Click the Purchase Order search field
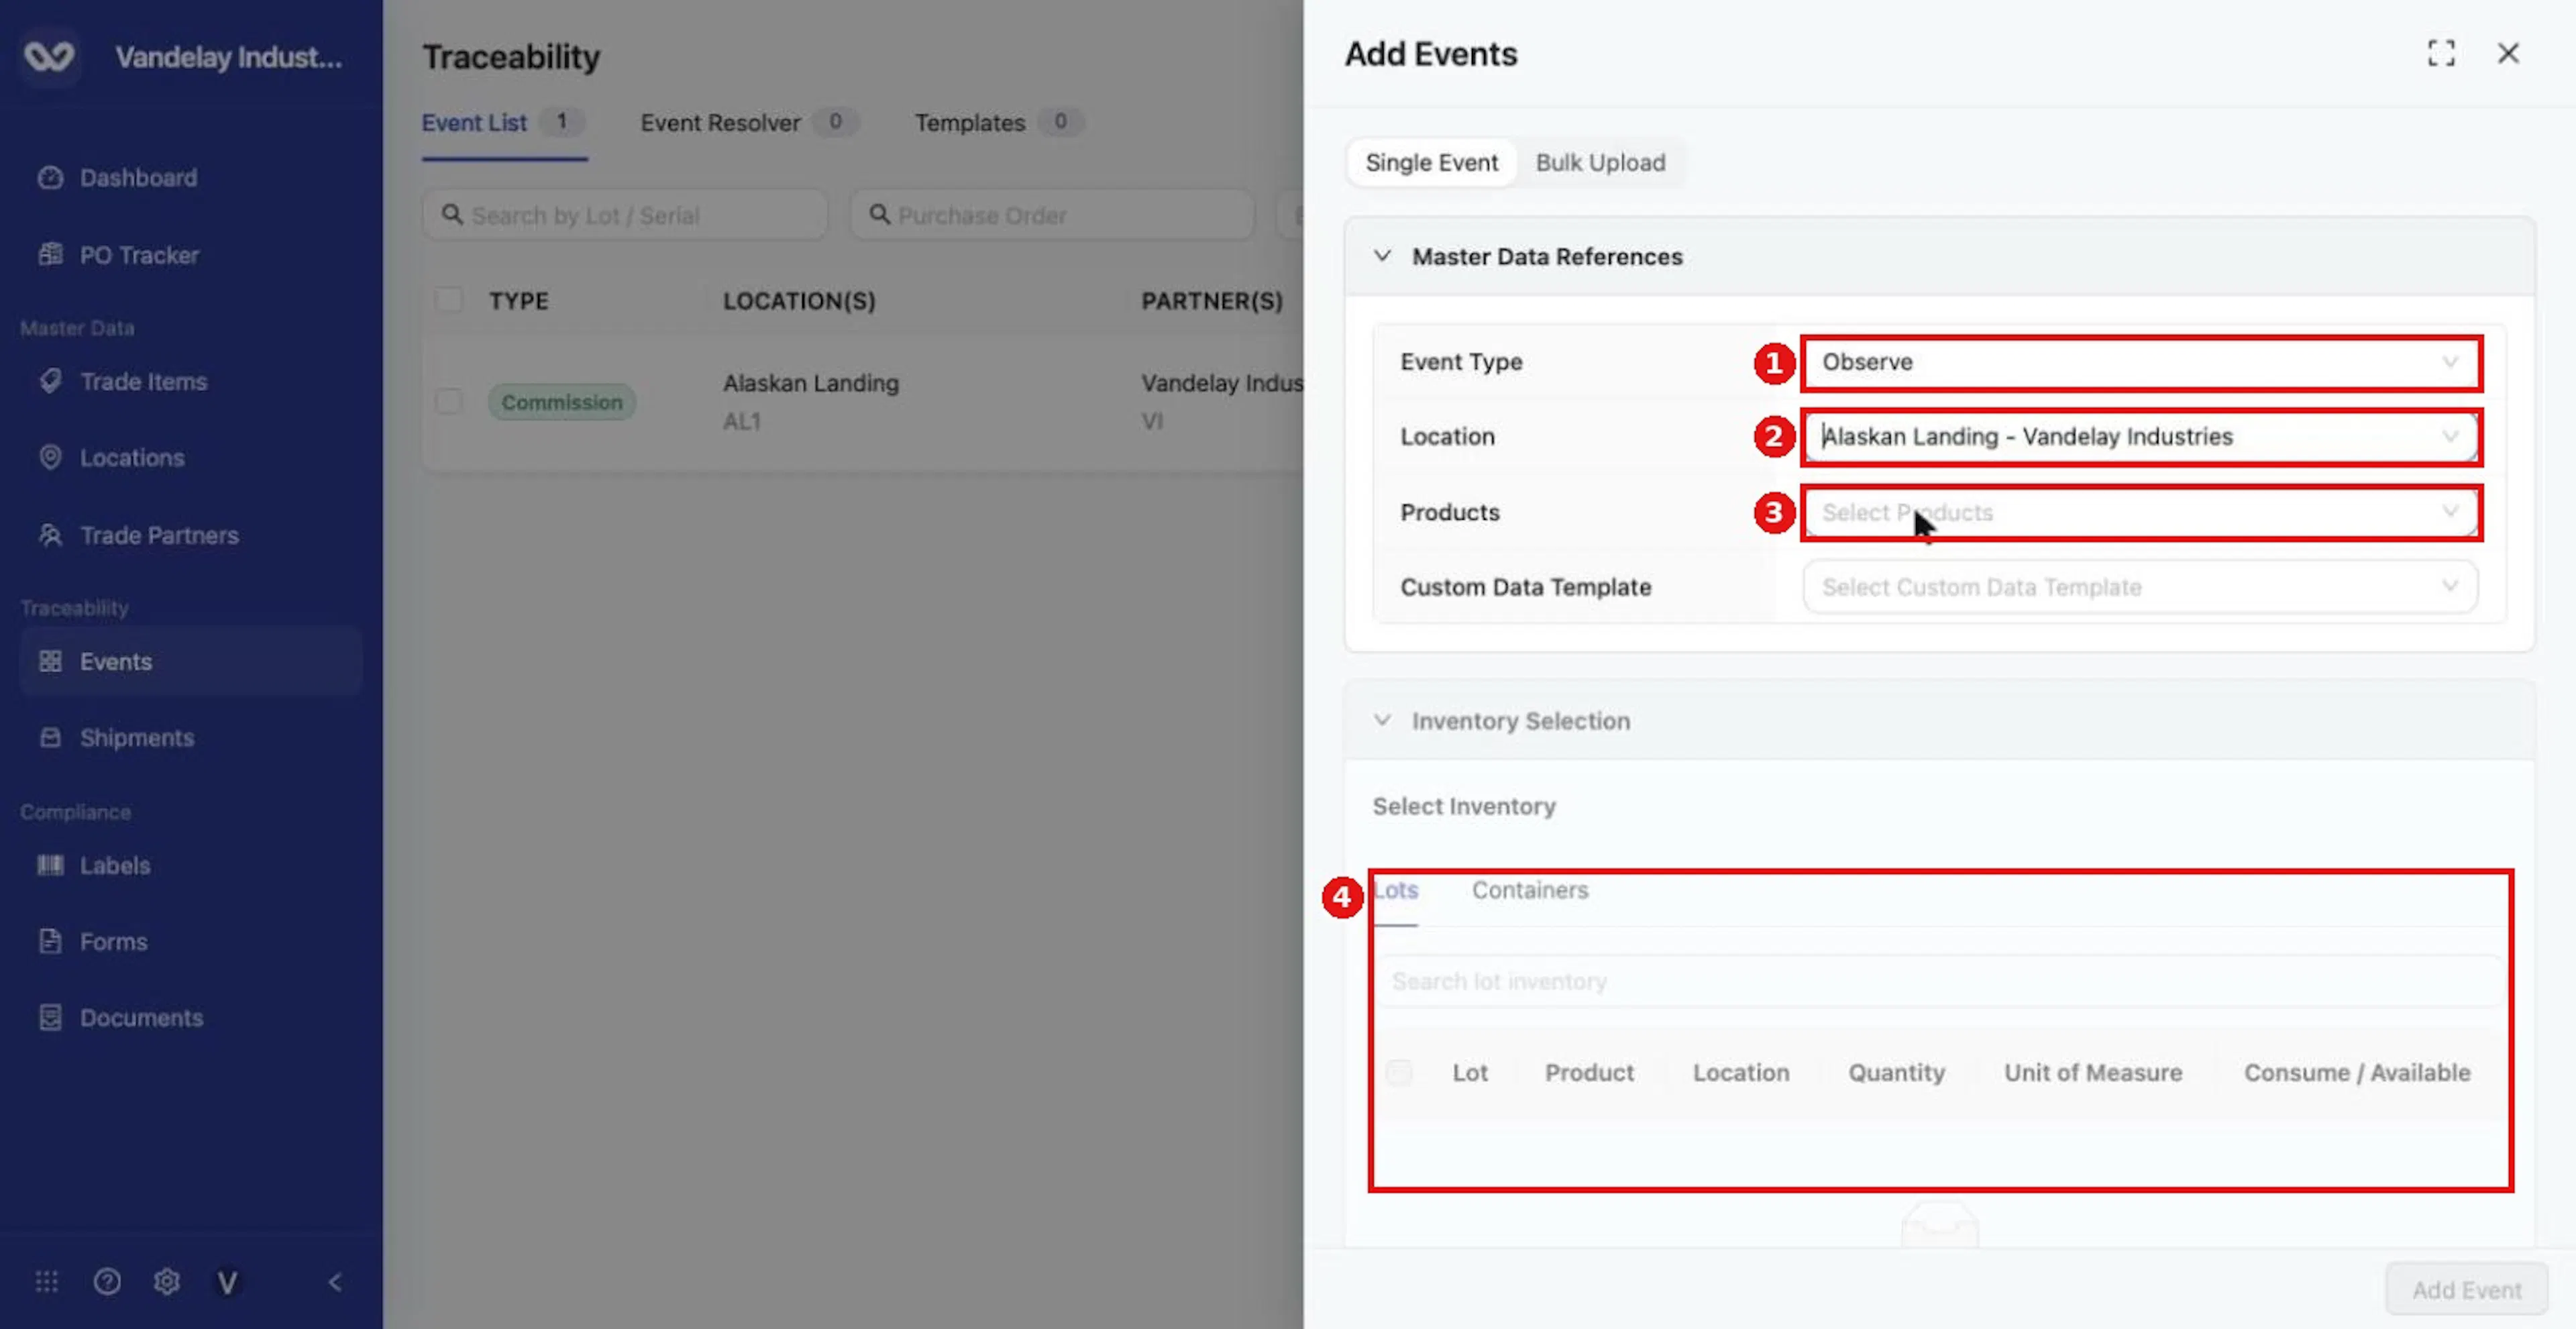This screenshot has height=1329, width=2576. [x=1052, y=215]
